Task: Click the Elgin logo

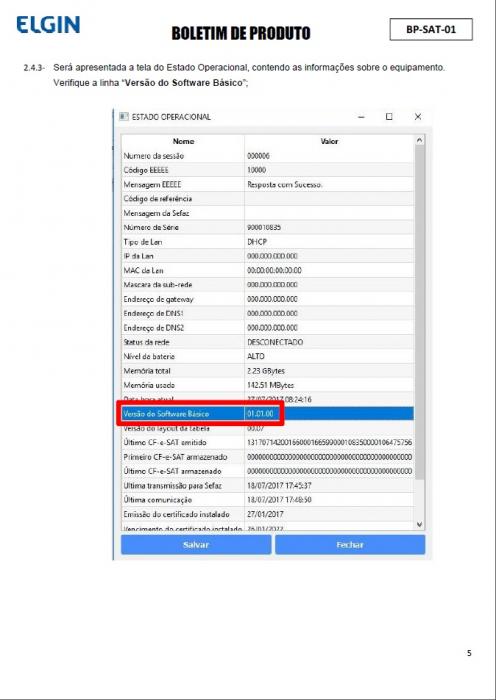Action: [x=48, y=25]
